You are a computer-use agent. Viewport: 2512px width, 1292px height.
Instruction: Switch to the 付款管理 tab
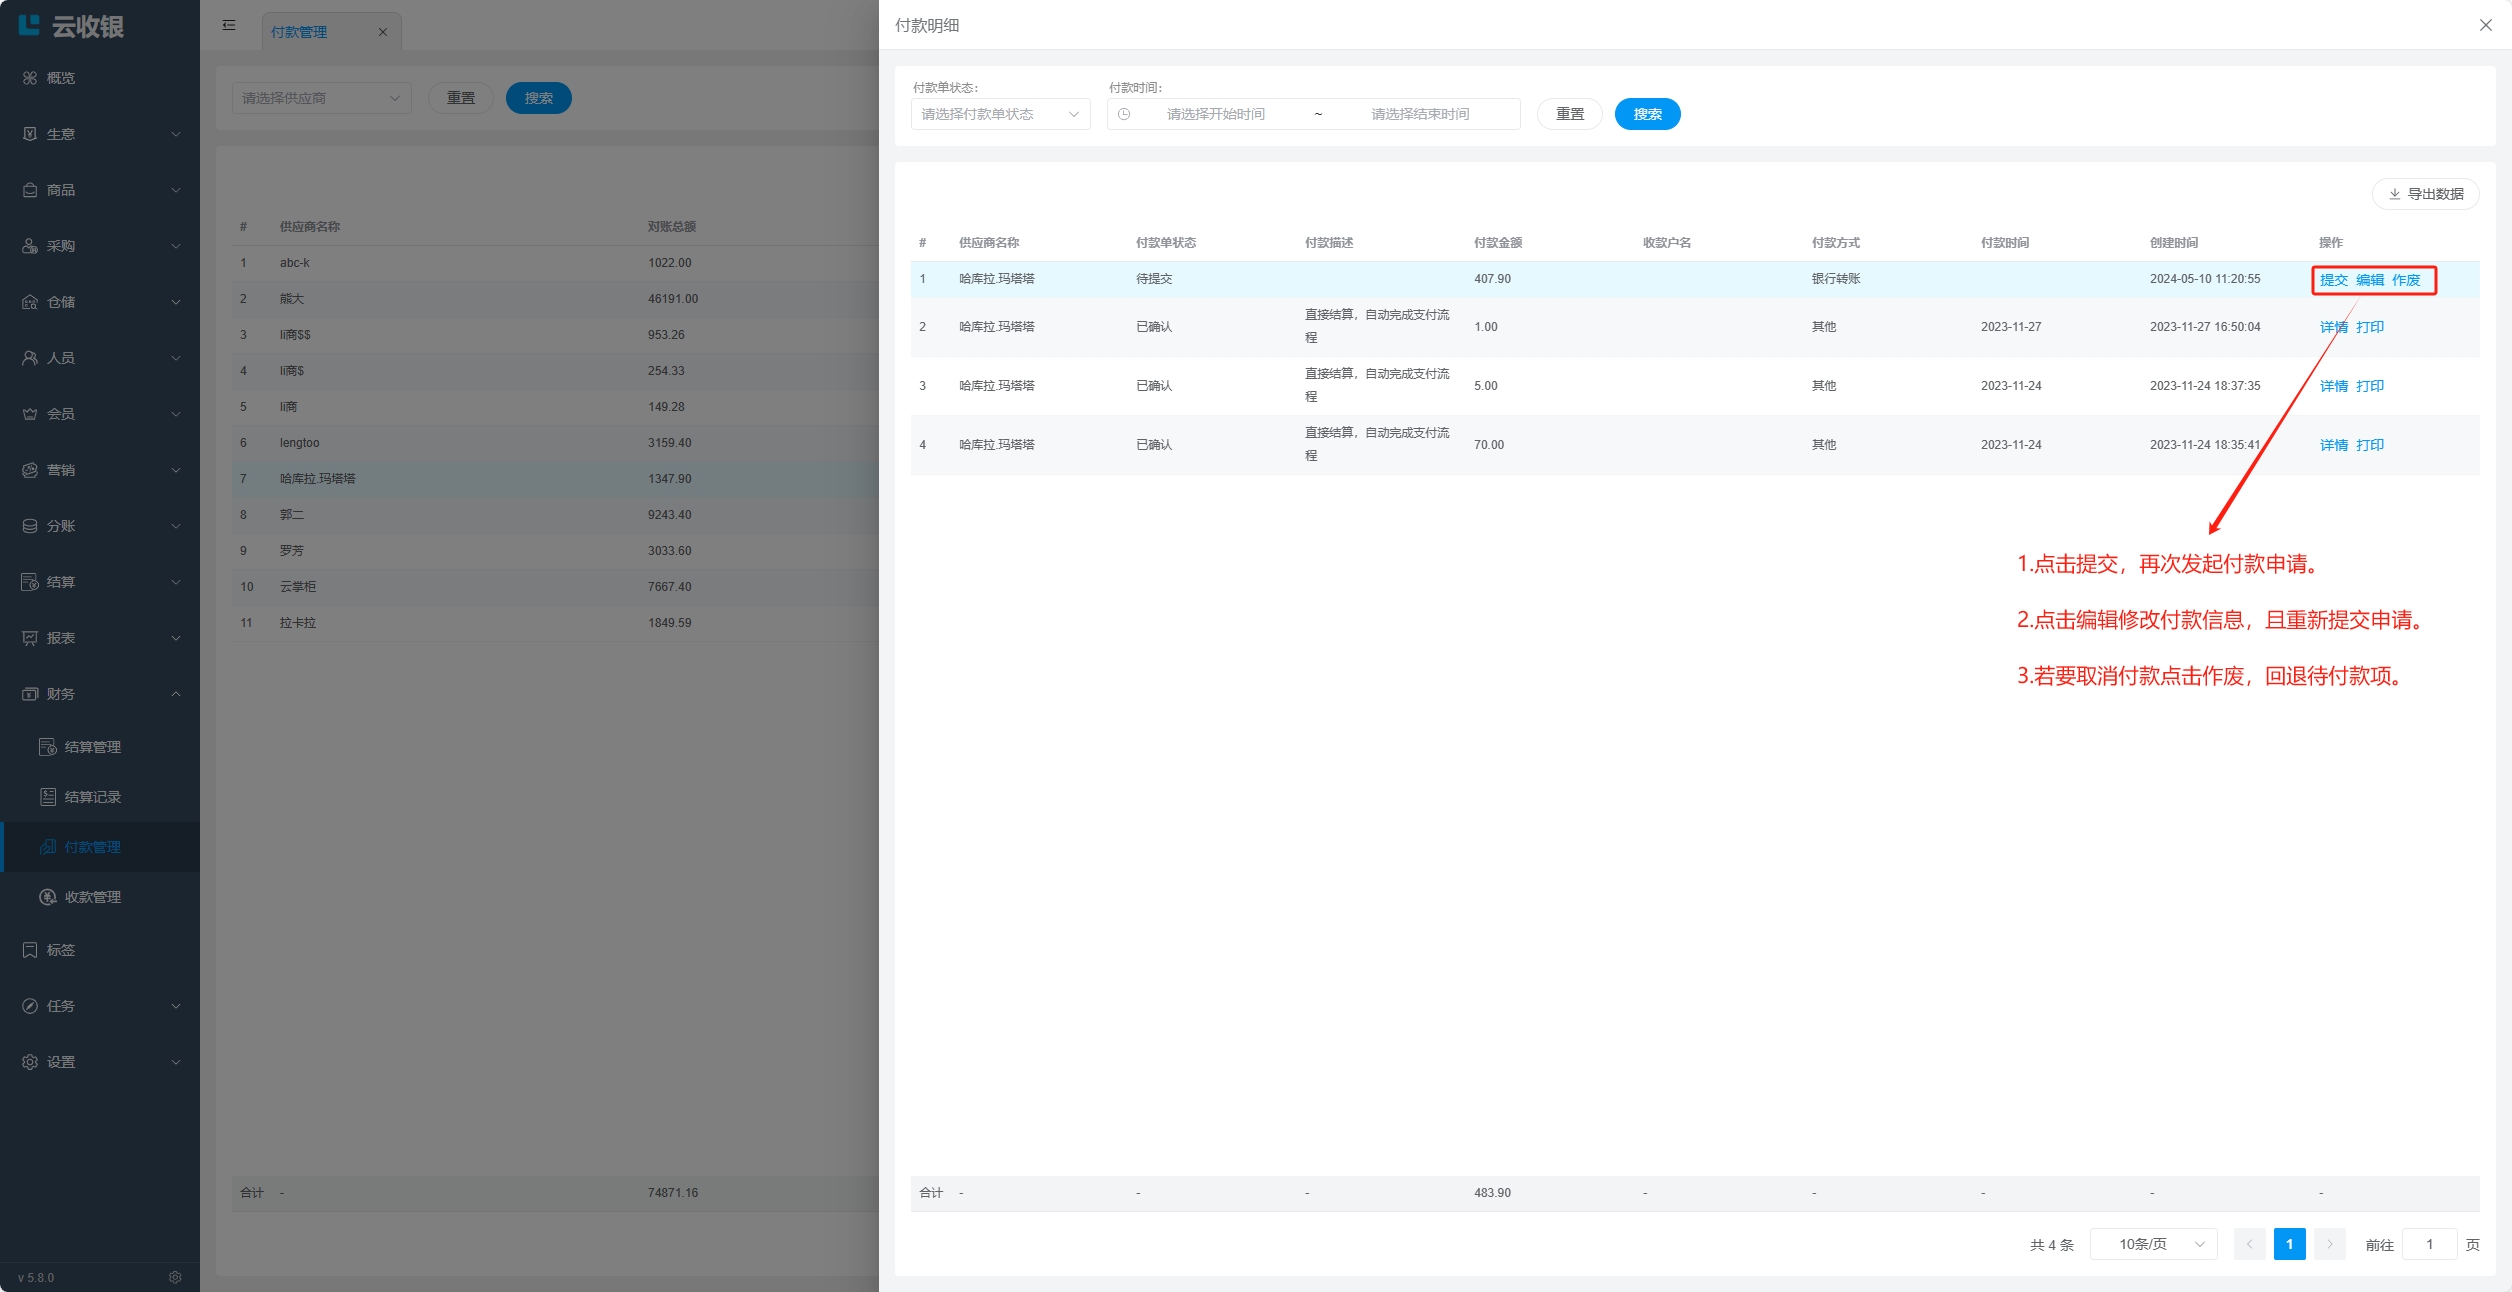pos(299,32)
